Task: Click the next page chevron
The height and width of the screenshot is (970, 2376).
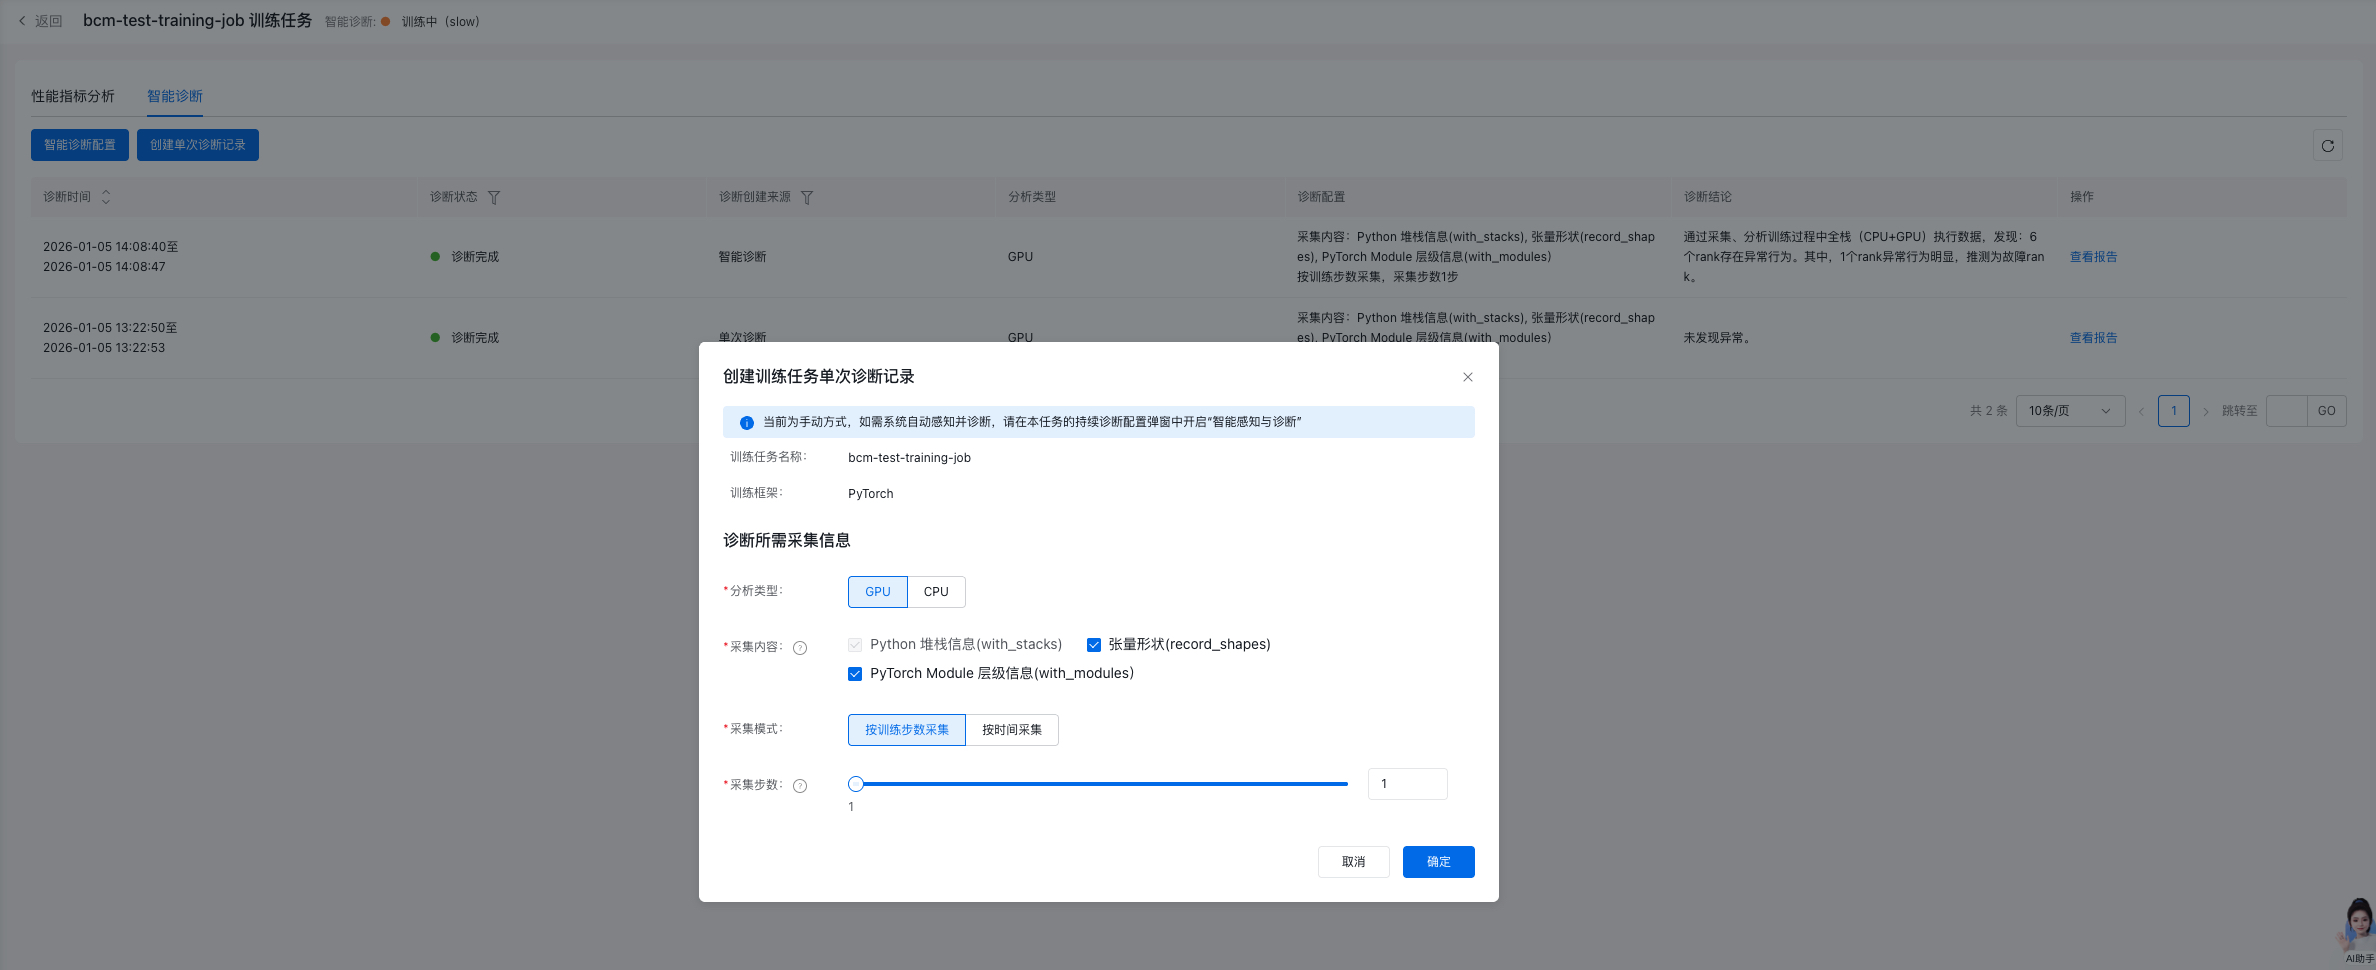Action: point(2205,410)
